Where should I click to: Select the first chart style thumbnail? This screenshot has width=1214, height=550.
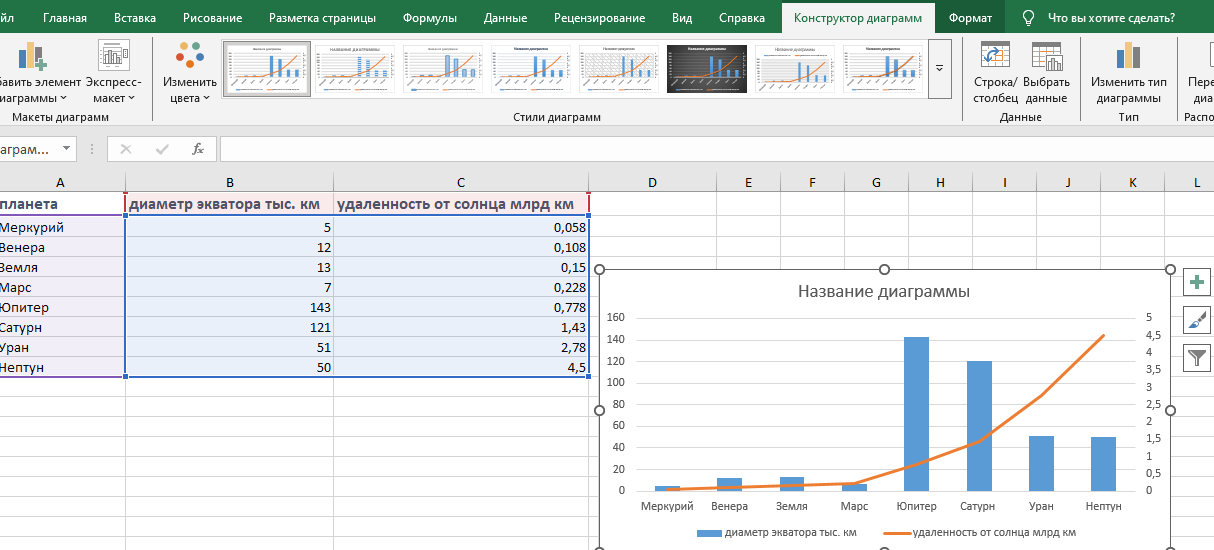266,69
